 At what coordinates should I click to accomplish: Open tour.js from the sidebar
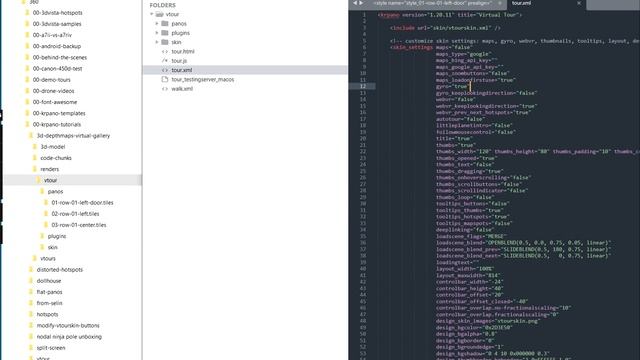179,61
